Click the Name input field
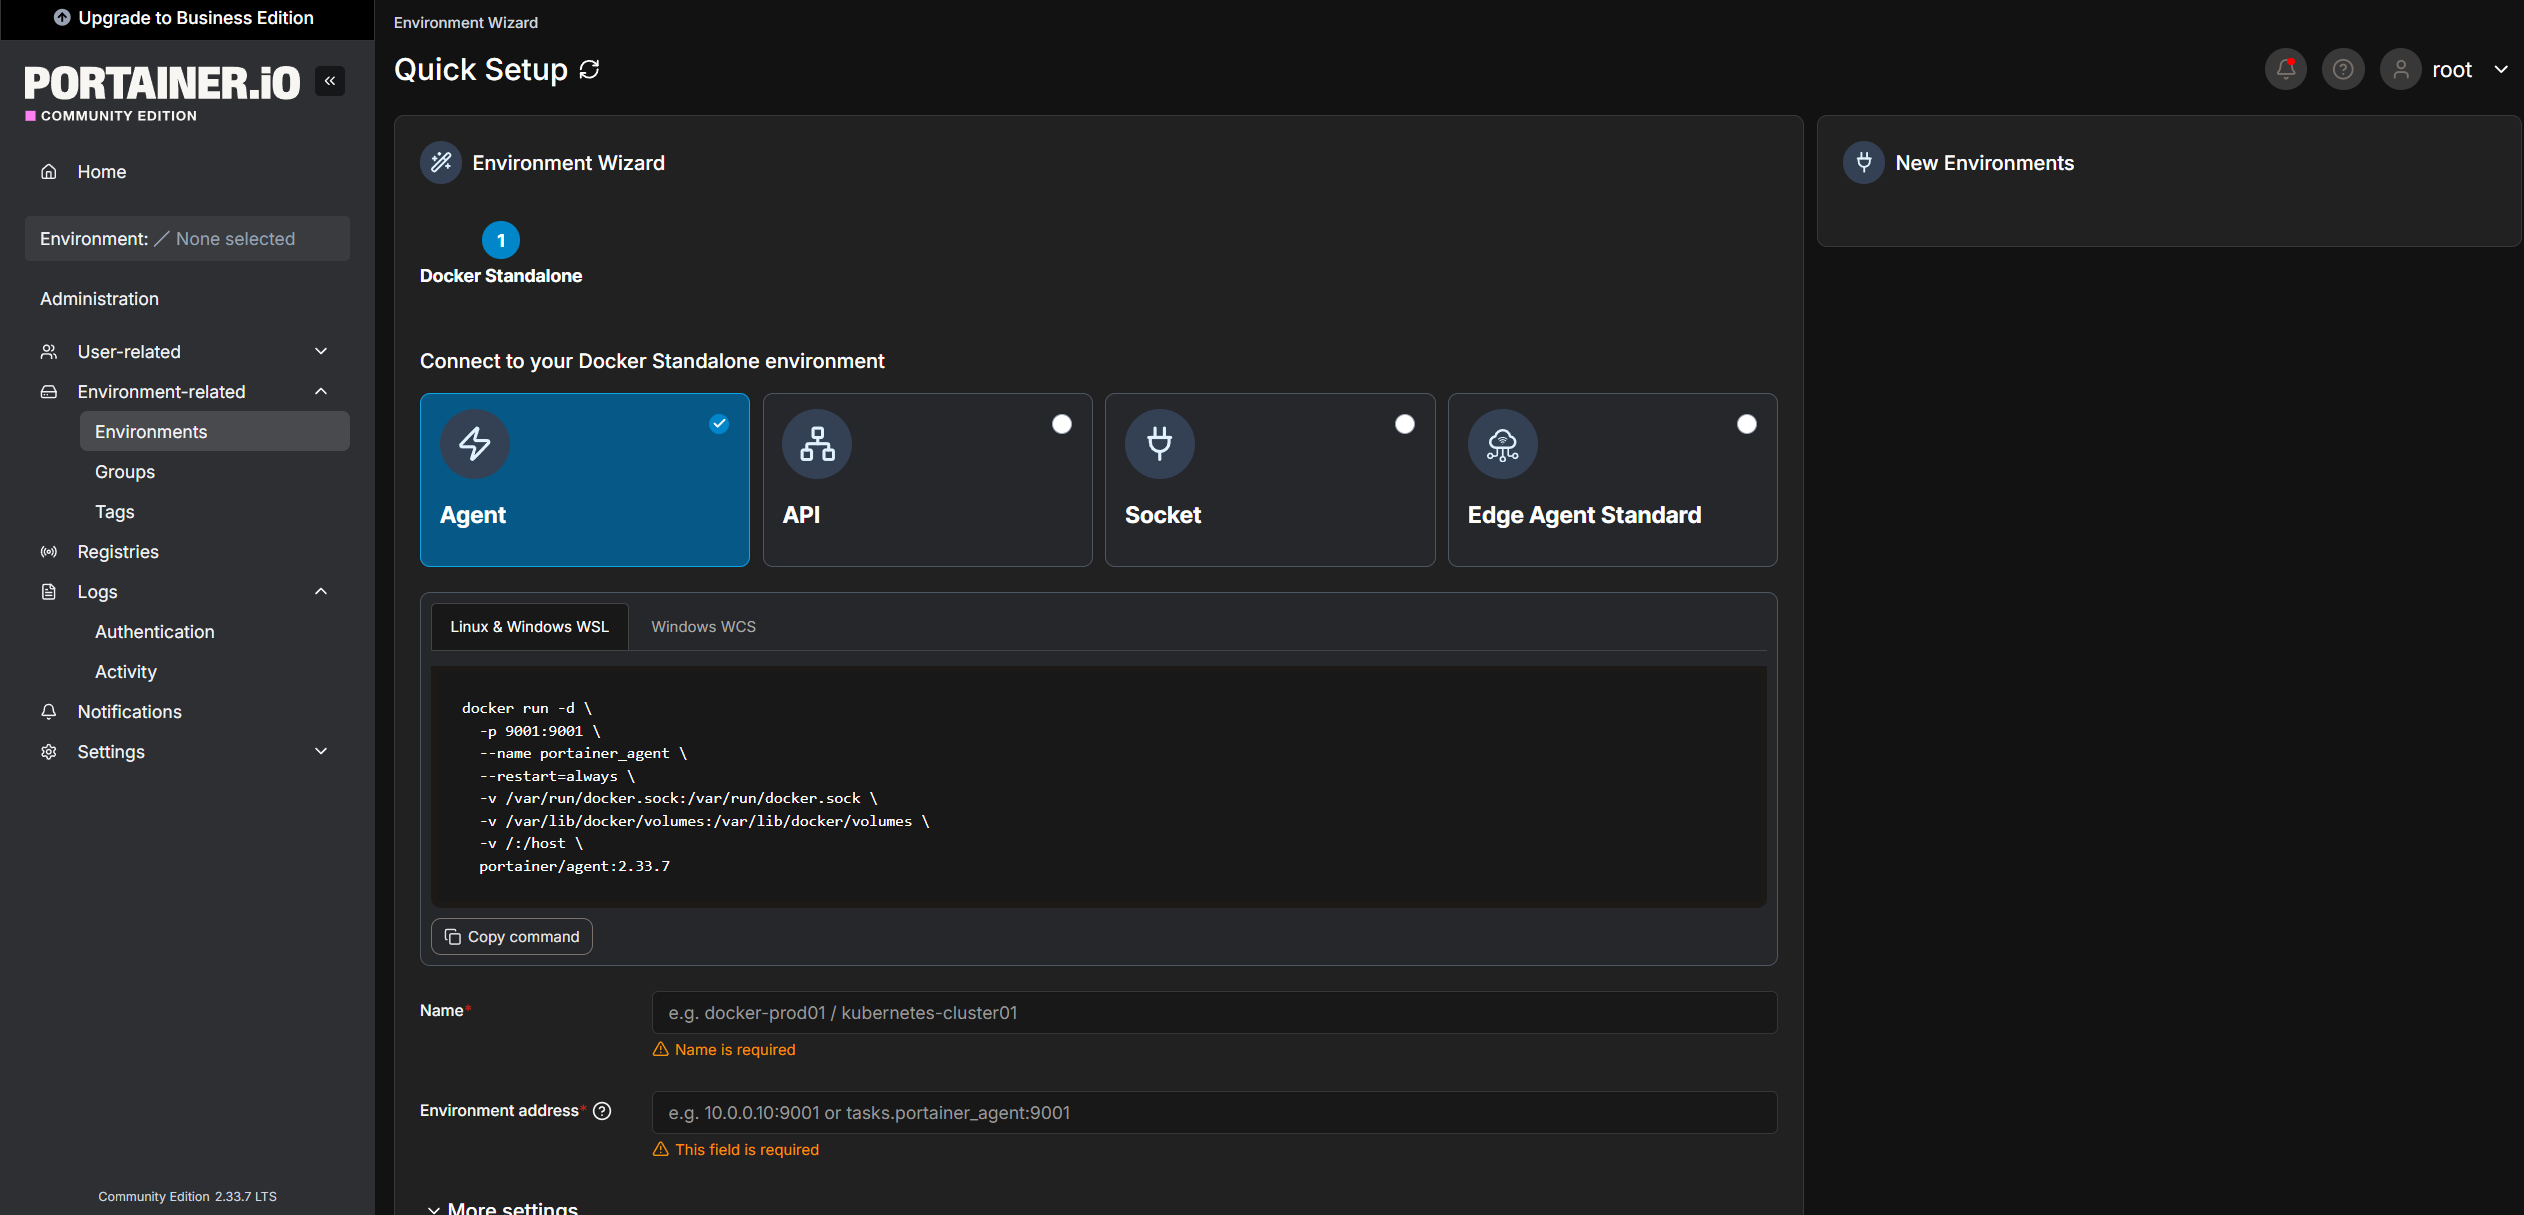The width and height of the screenshot is (2524, 1215). (1214, 1013)
